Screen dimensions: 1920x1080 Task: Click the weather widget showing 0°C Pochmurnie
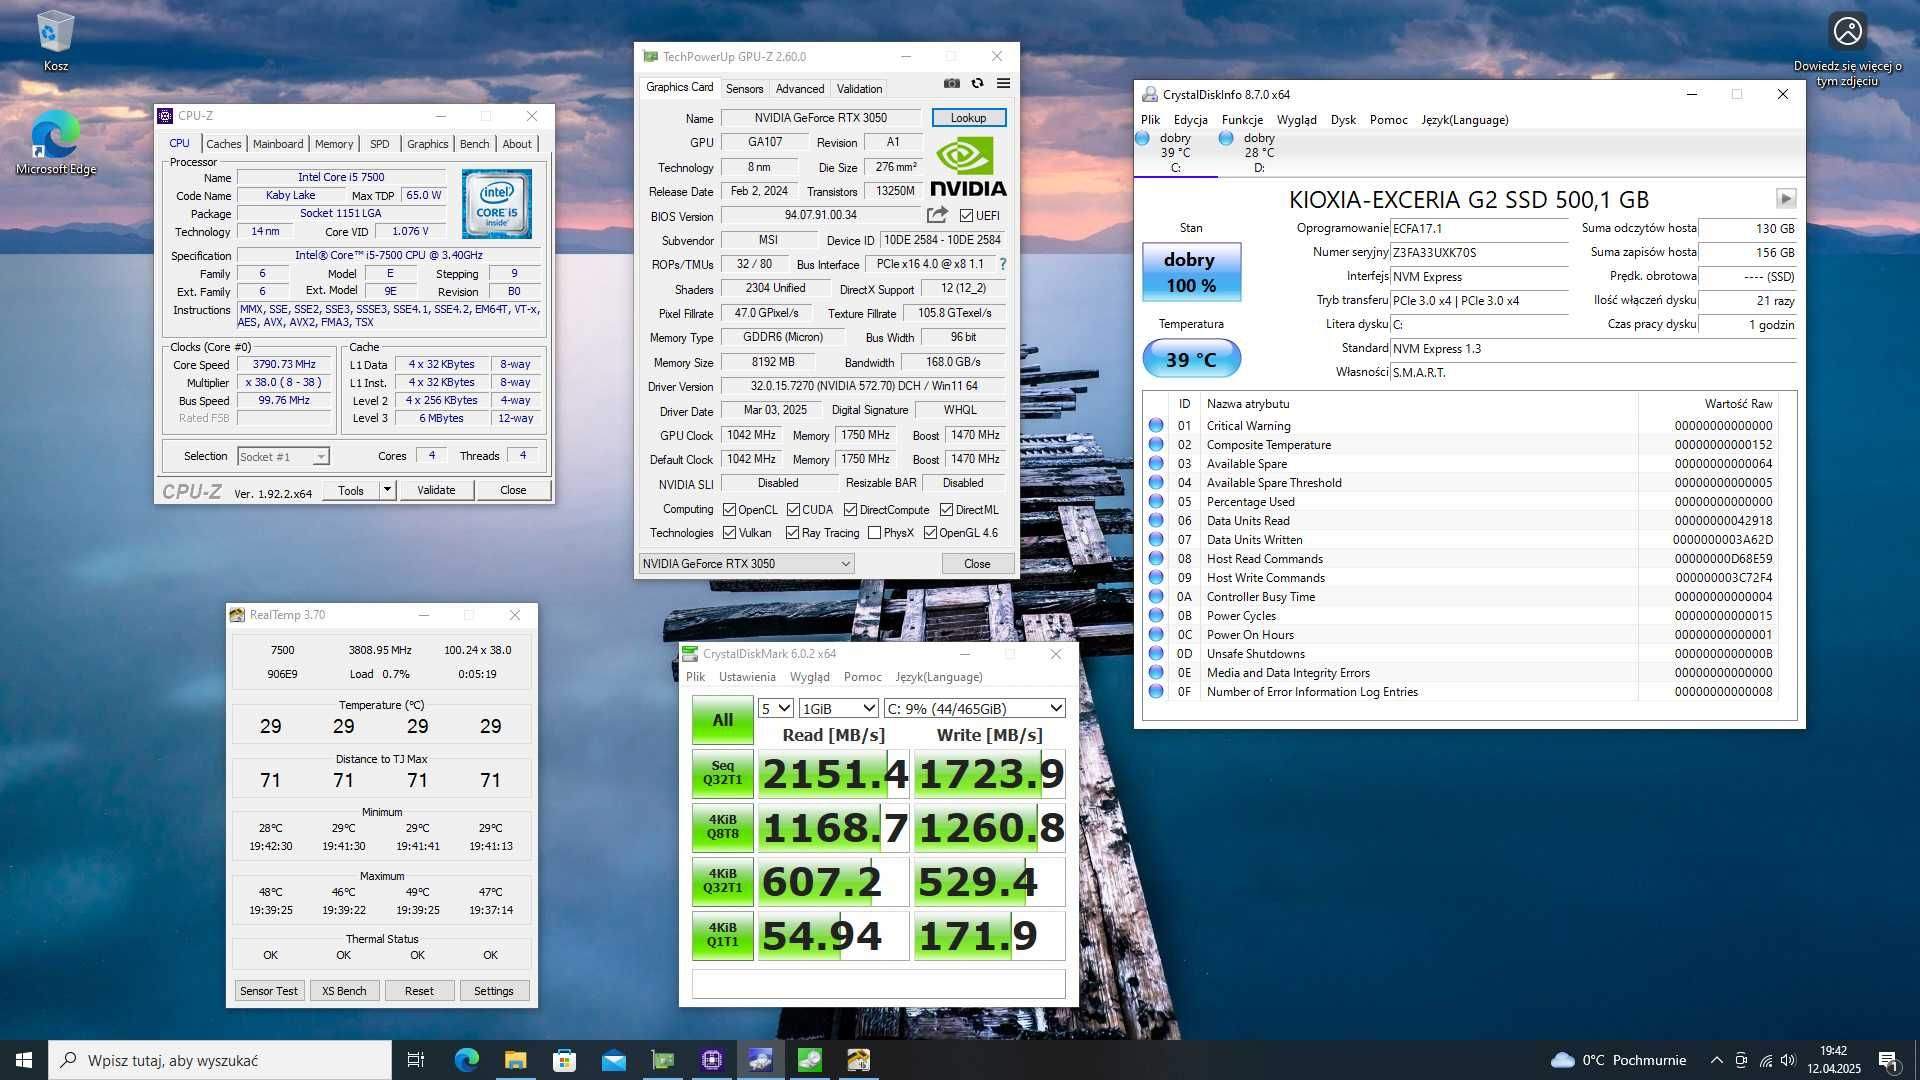coord(1618,1060)
